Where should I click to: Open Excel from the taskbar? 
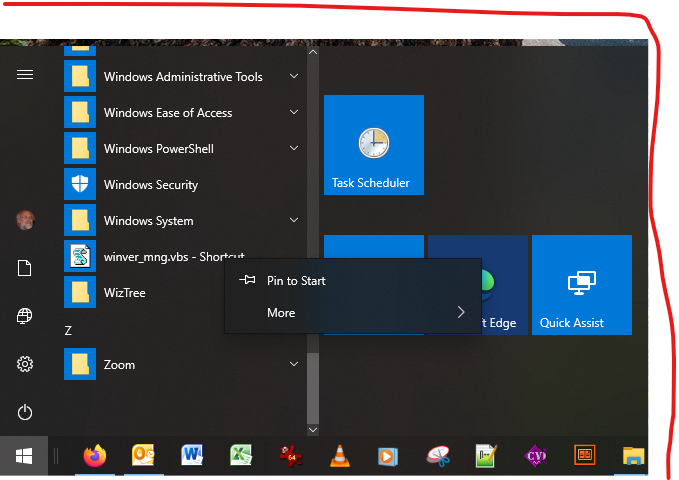(x=241, y=456)
